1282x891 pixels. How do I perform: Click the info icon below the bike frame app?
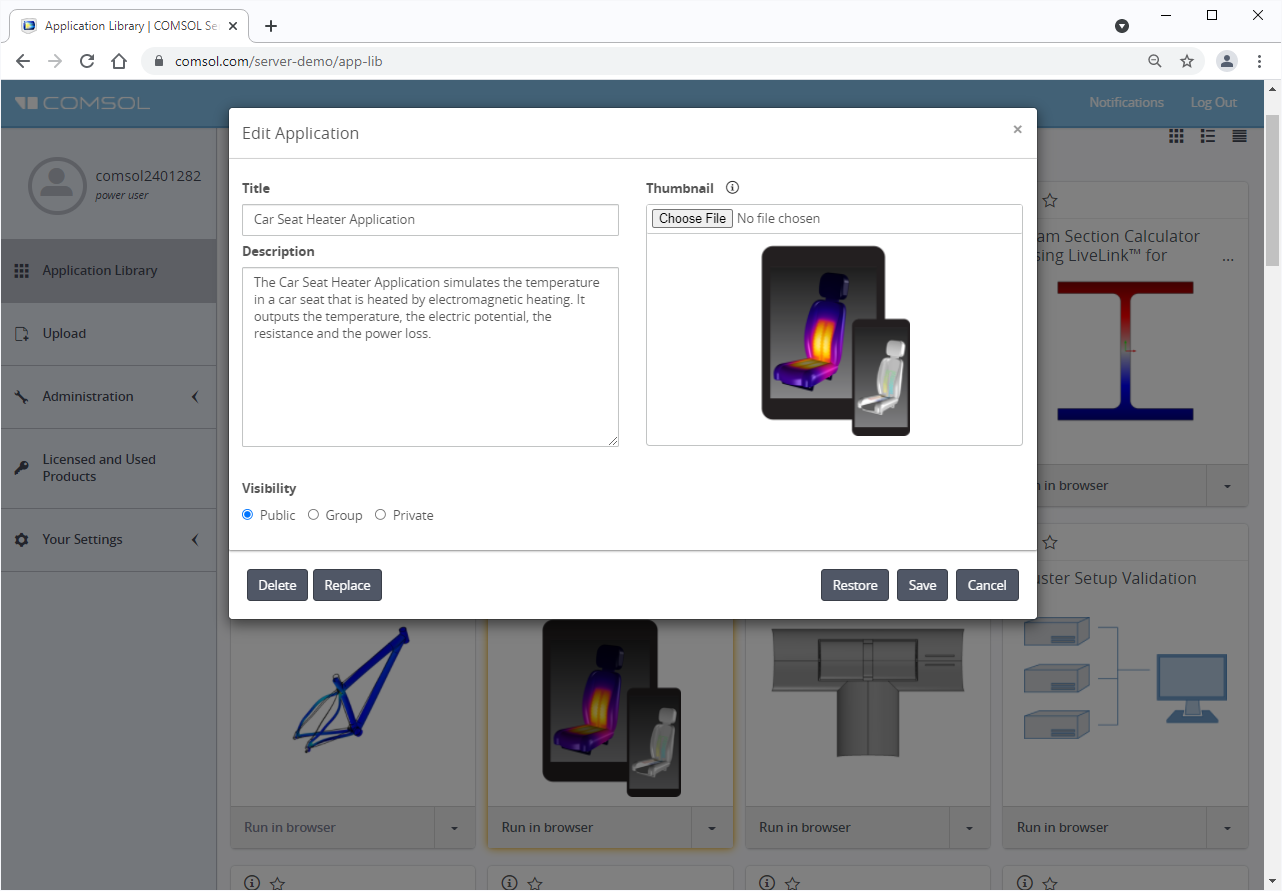(251, 881)
